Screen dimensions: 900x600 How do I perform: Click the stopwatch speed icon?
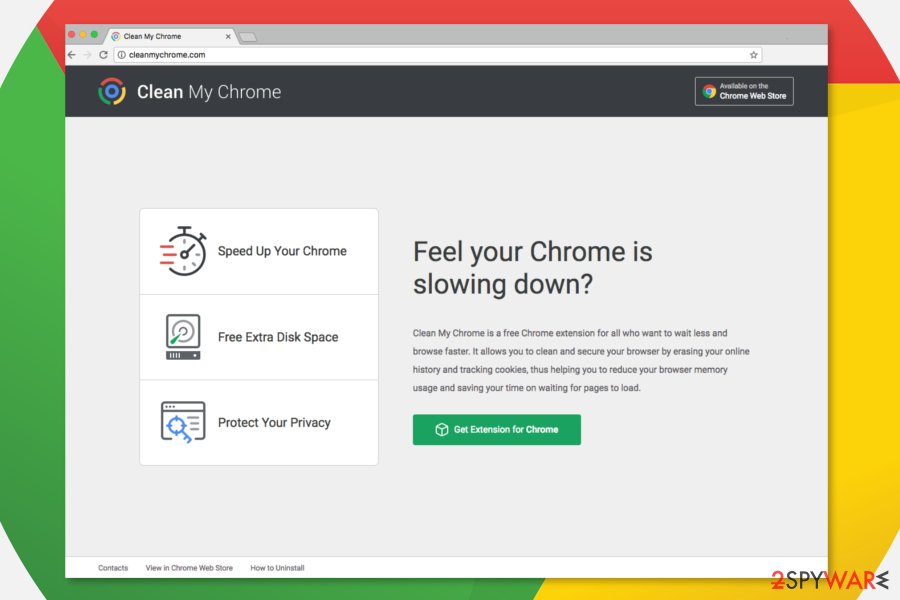[183, 251]
